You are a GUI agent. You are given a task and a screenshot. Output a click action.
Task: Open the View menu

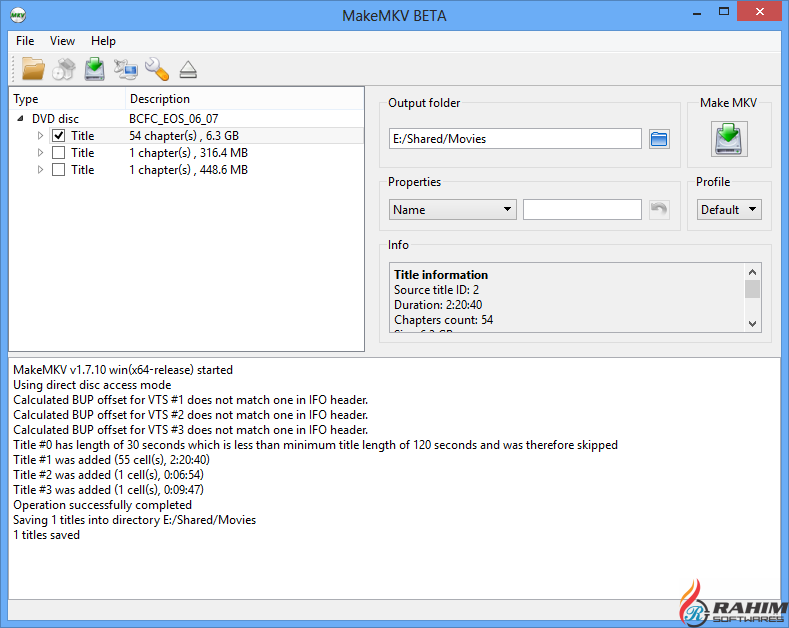tap(62, 41)
